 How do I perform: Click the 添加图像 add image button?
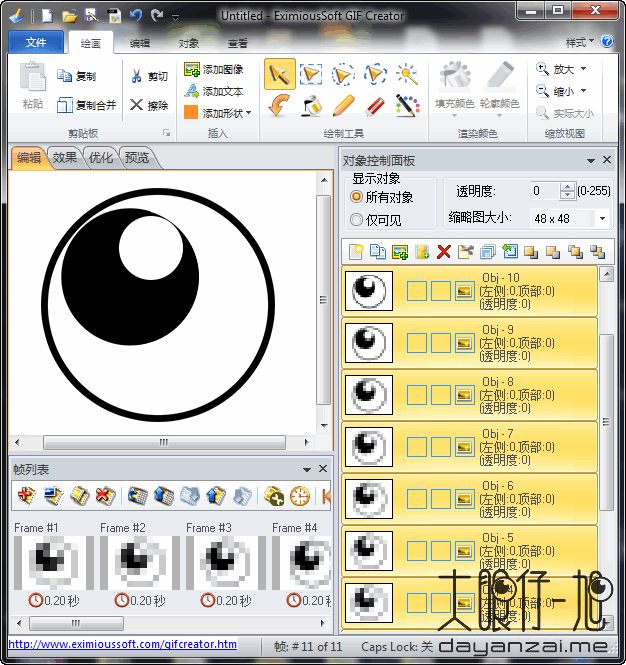214,69
